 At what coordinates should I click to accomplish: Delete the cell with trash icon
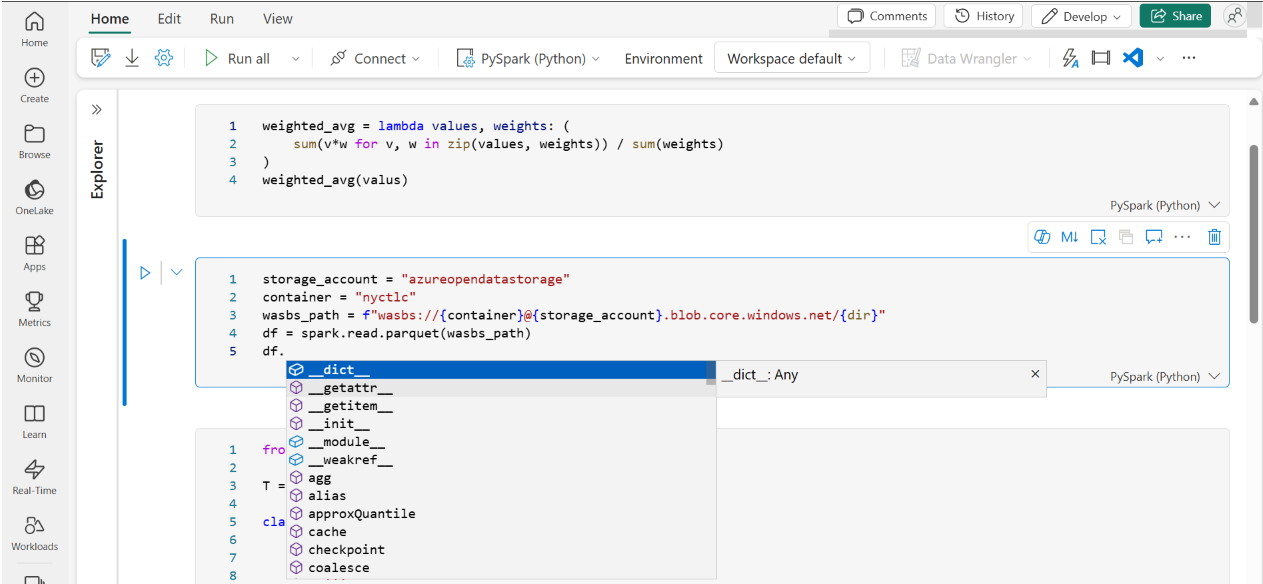1214,237
